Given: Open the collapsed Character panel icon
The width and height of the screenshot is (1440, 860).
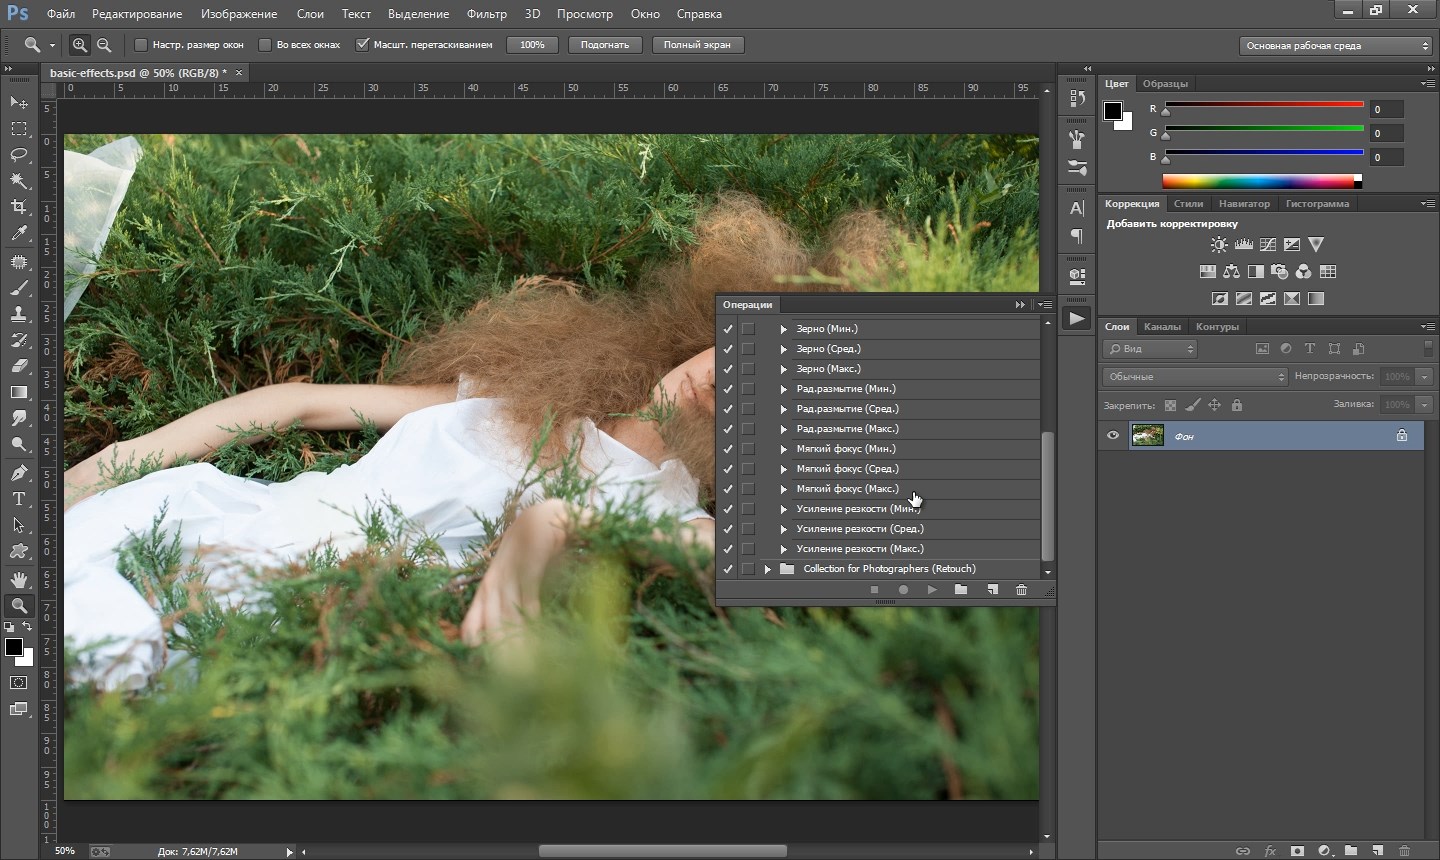Looking at the screenshot, I should click(x=1077, y=208).
